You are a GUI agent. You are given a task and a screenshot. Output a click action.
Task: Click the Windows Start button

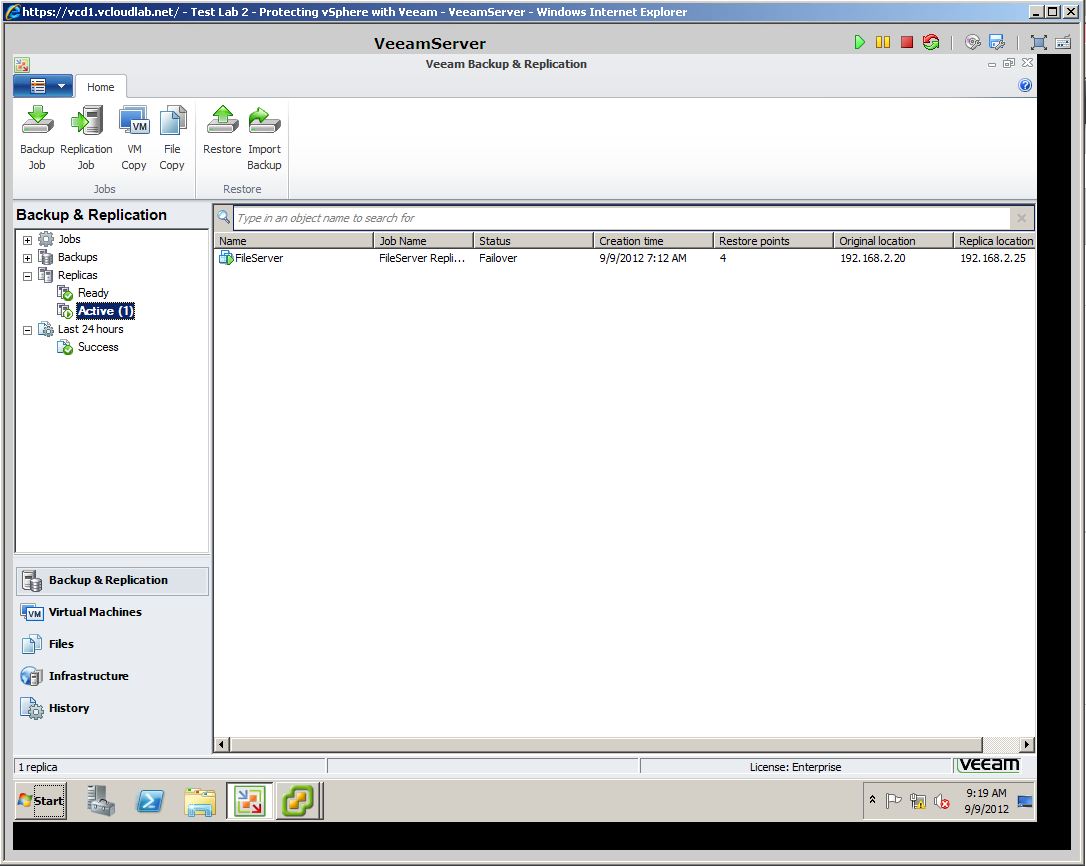click(41, 801)
